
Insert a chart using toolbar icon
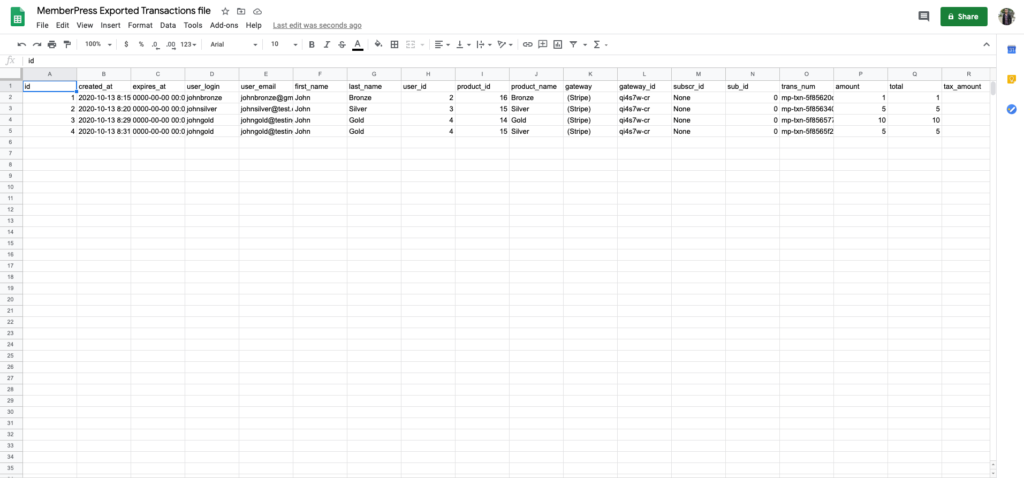[x=557, y=44]
